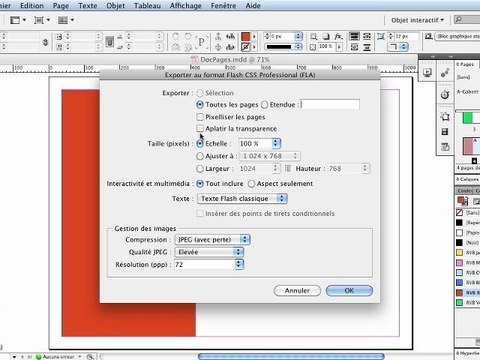
Task: Select Tout inclure radio button
Action: click(200, 184)
